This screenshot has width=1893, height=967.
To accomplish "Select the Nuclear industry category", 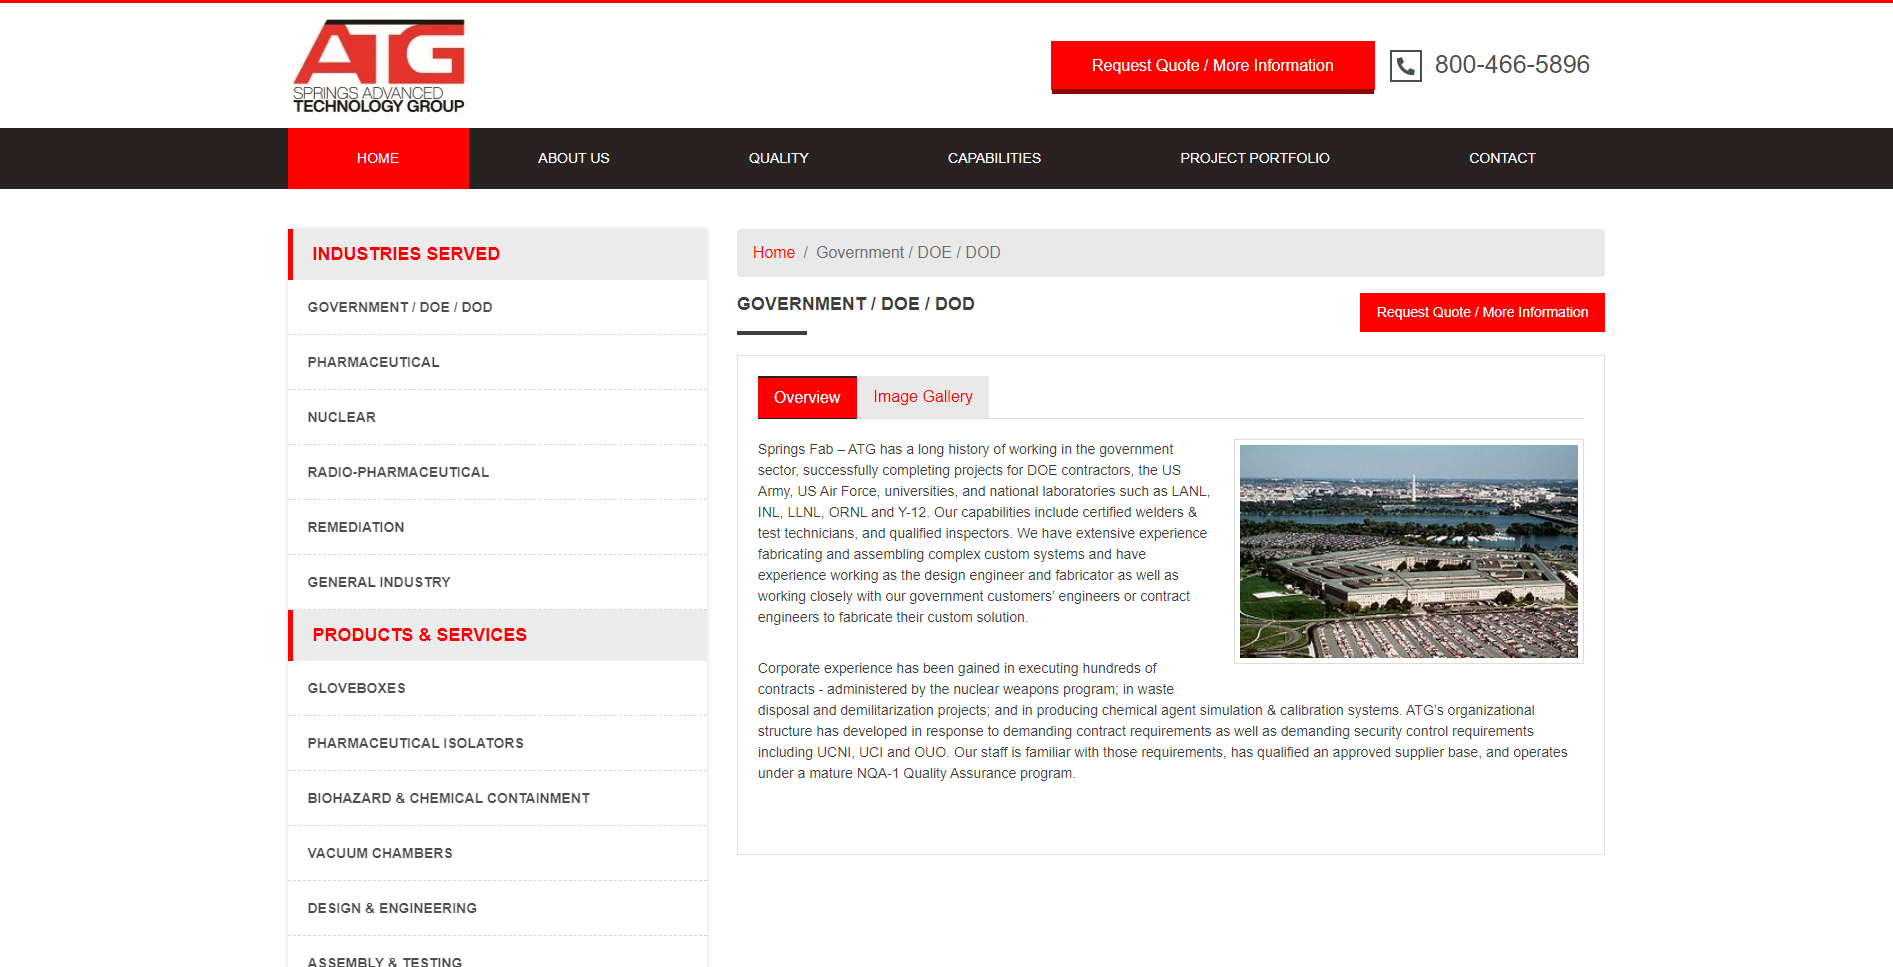I will click(x=341, y=417).
